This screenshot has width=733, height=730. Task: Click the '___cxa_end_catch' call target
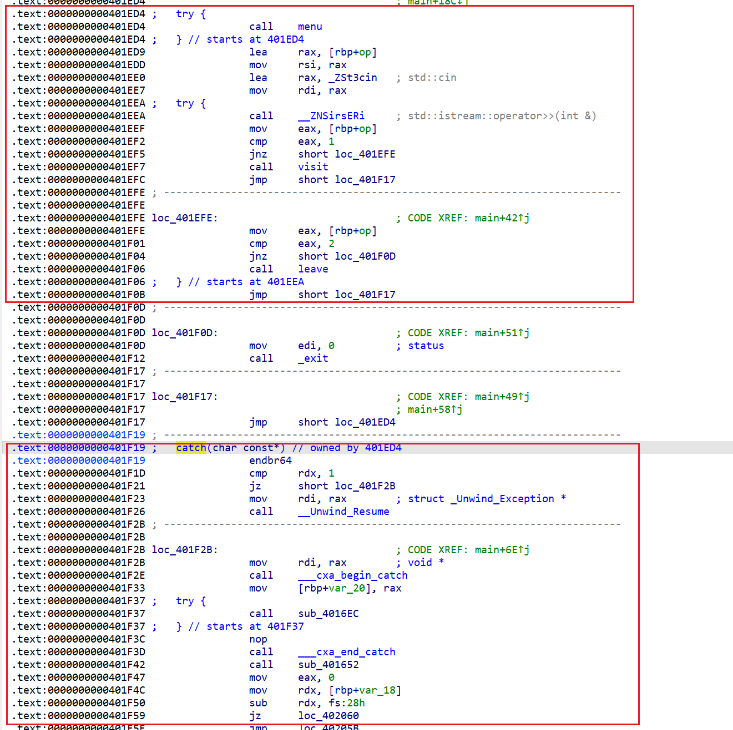347,652
